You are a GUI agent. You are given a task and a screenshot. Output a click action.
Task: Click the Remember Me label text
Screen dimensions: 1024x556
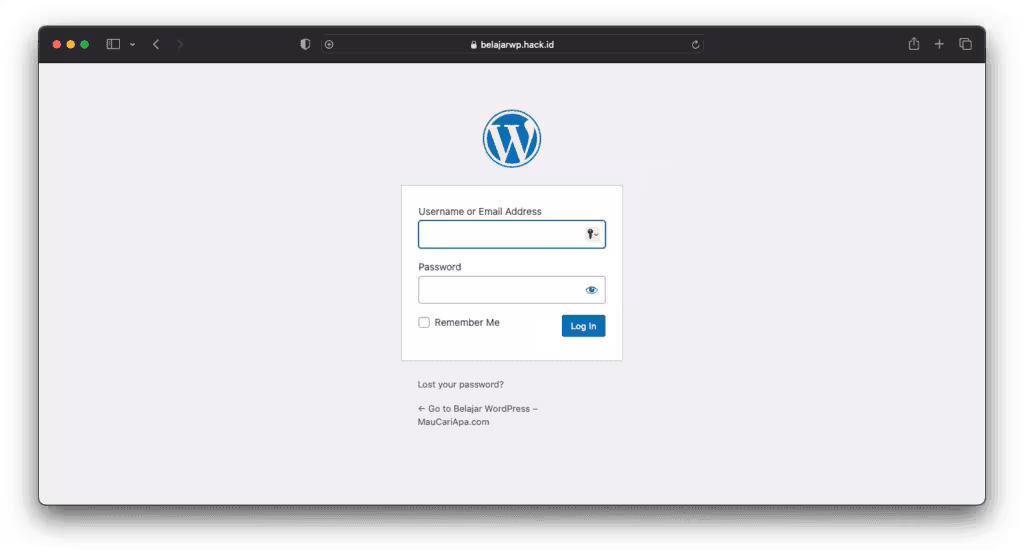467,323
